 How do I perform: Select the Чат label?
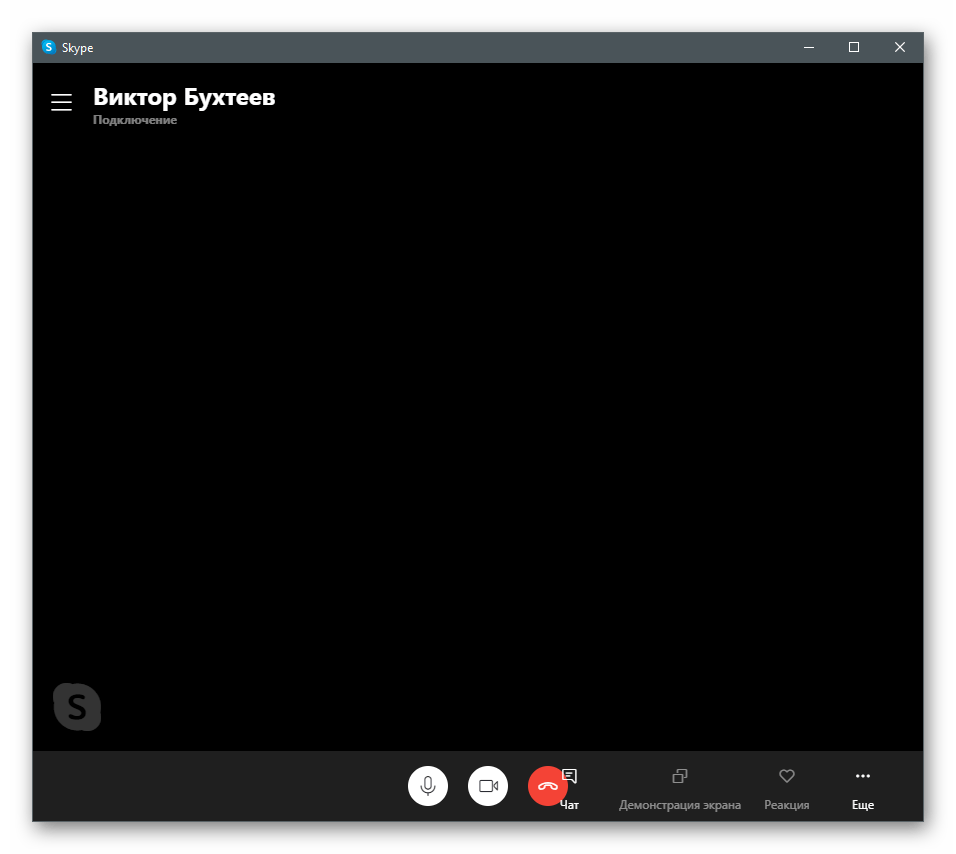coord(570,805)
